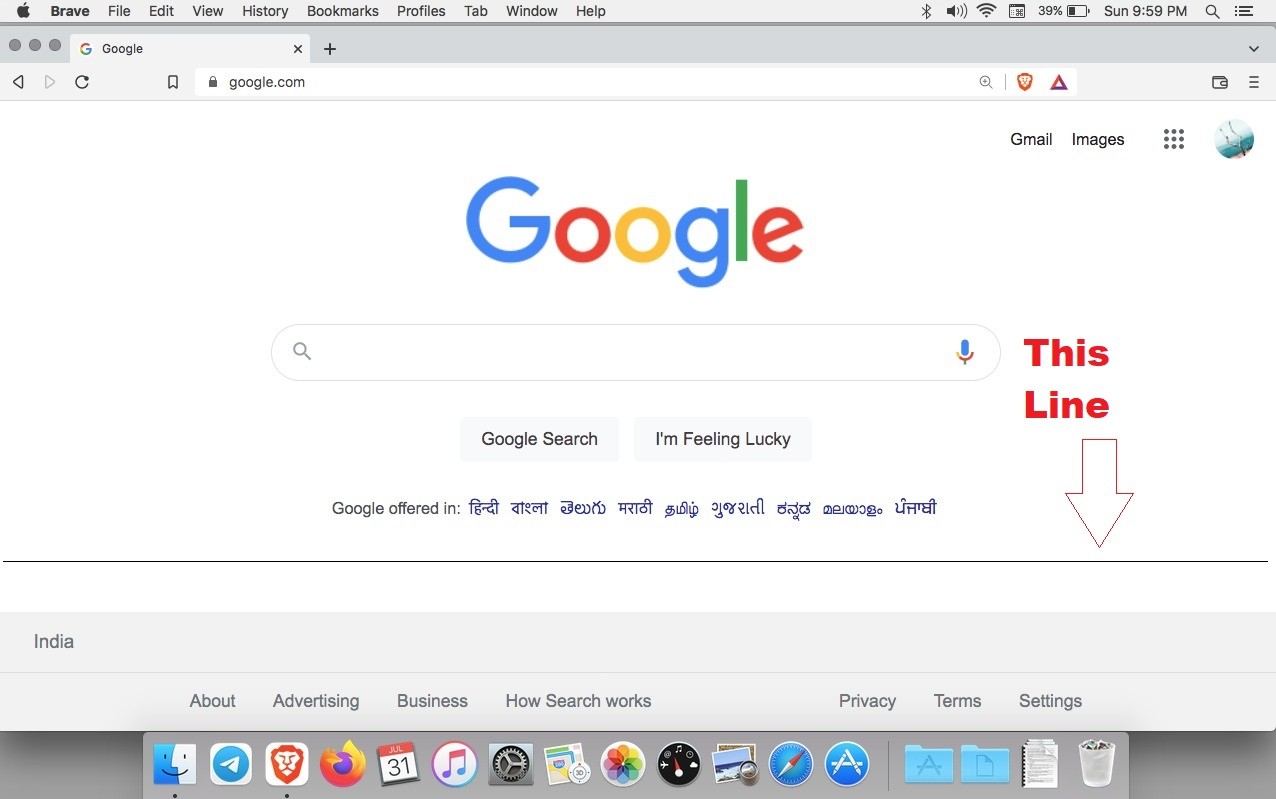Open the Bookmarks menu

343,11
